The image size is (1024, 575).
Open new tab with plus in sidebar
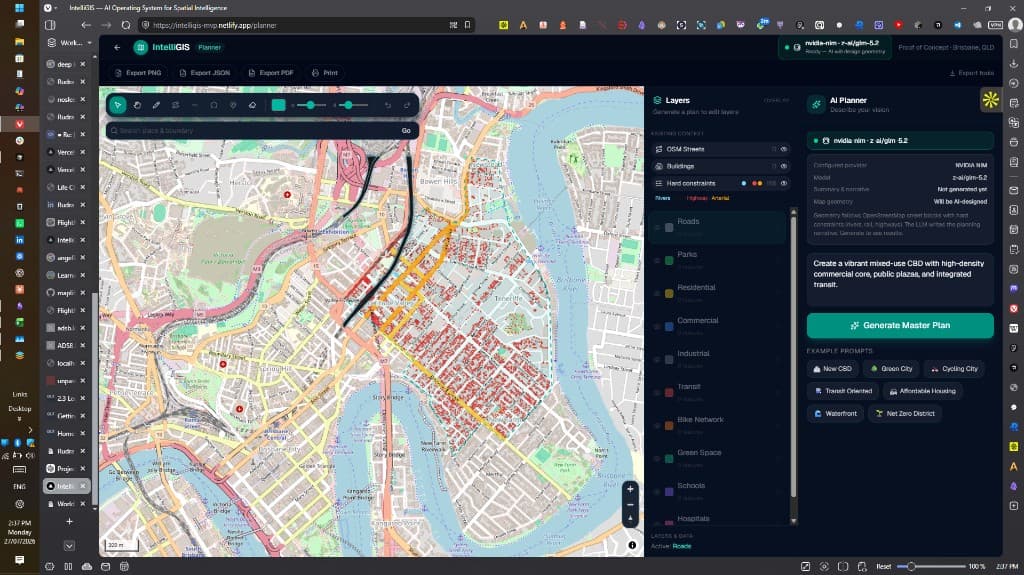69,521
